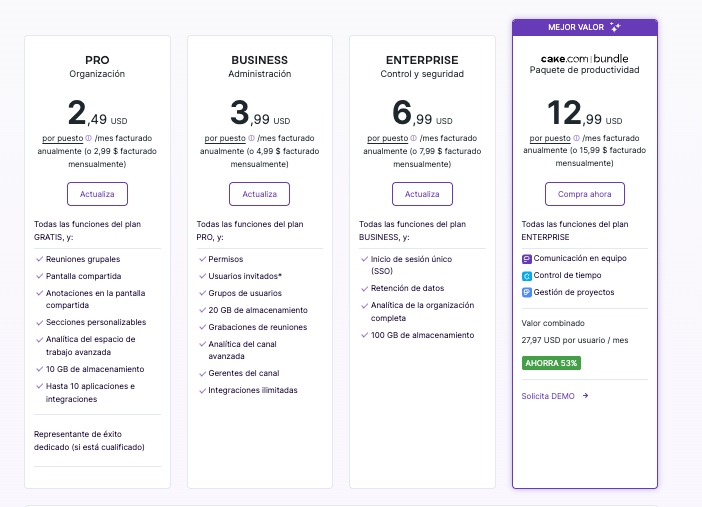Click 'Paquete de productividad' subtitle
The image size is (702, 507).
pos(584,70)
